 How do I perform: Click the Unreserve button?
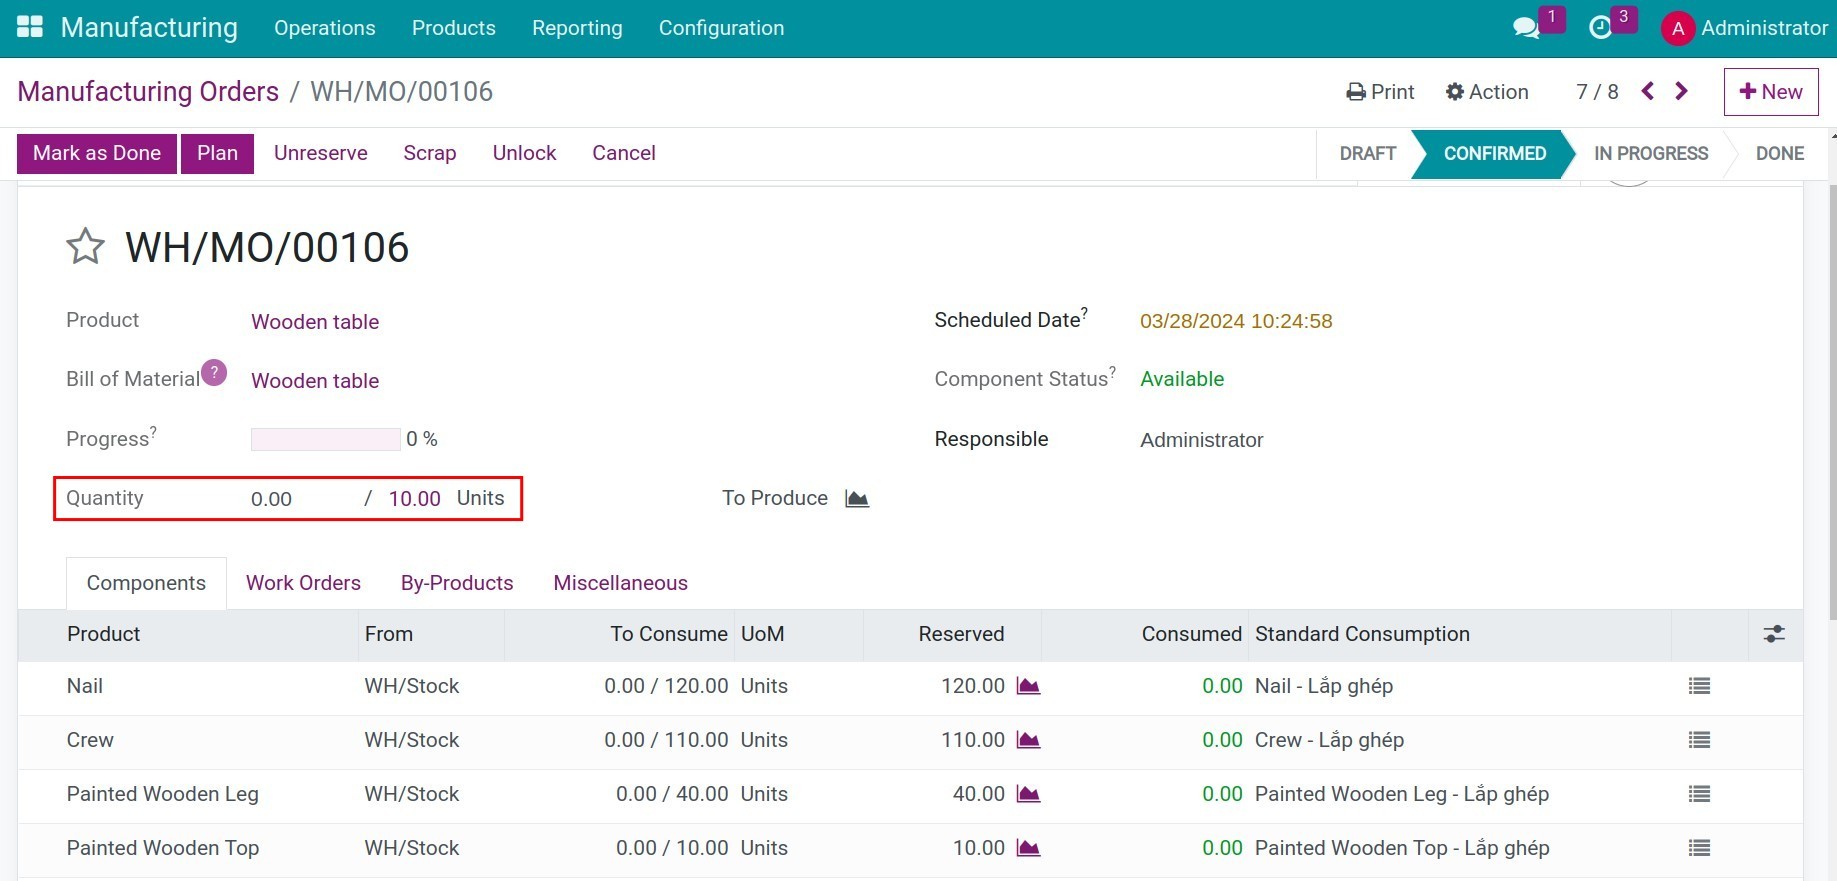click(x=321, y=153)
